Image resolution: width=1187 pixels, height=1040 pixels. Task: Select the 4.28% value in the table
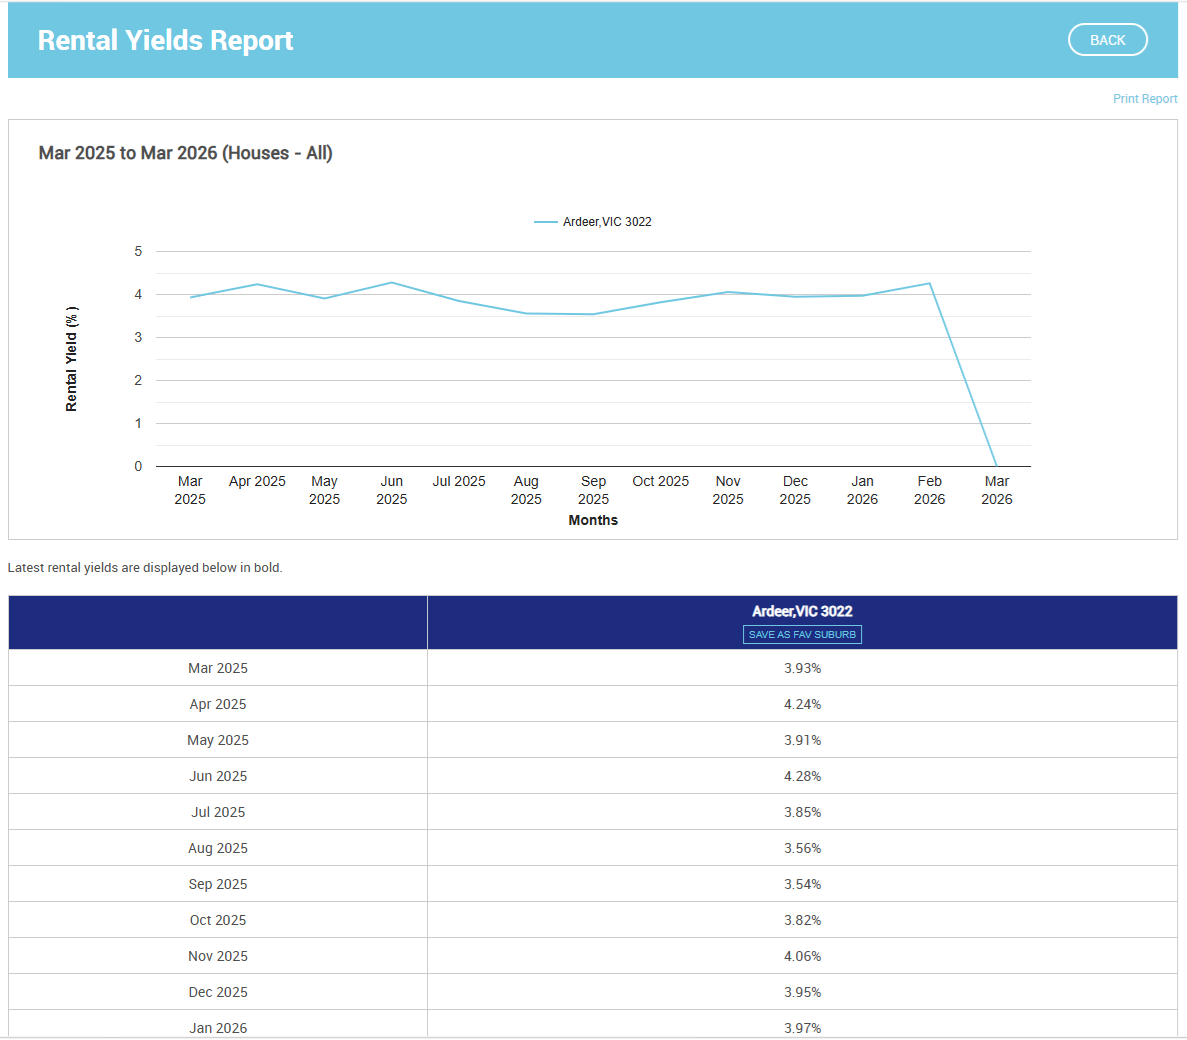(x=802, y=776)
